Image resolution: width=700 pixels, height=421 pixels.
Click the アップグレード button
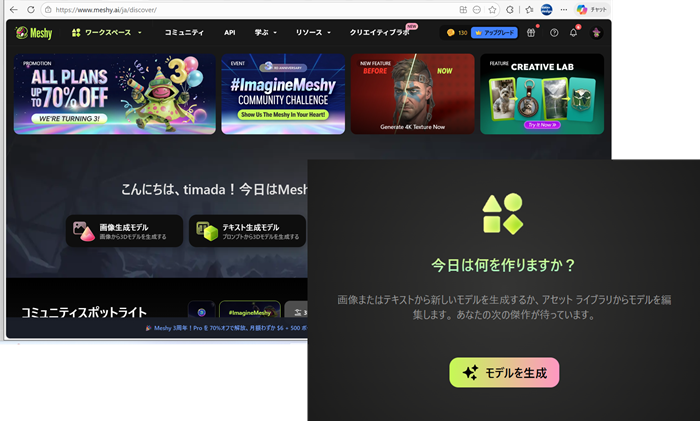pos(495,33)
